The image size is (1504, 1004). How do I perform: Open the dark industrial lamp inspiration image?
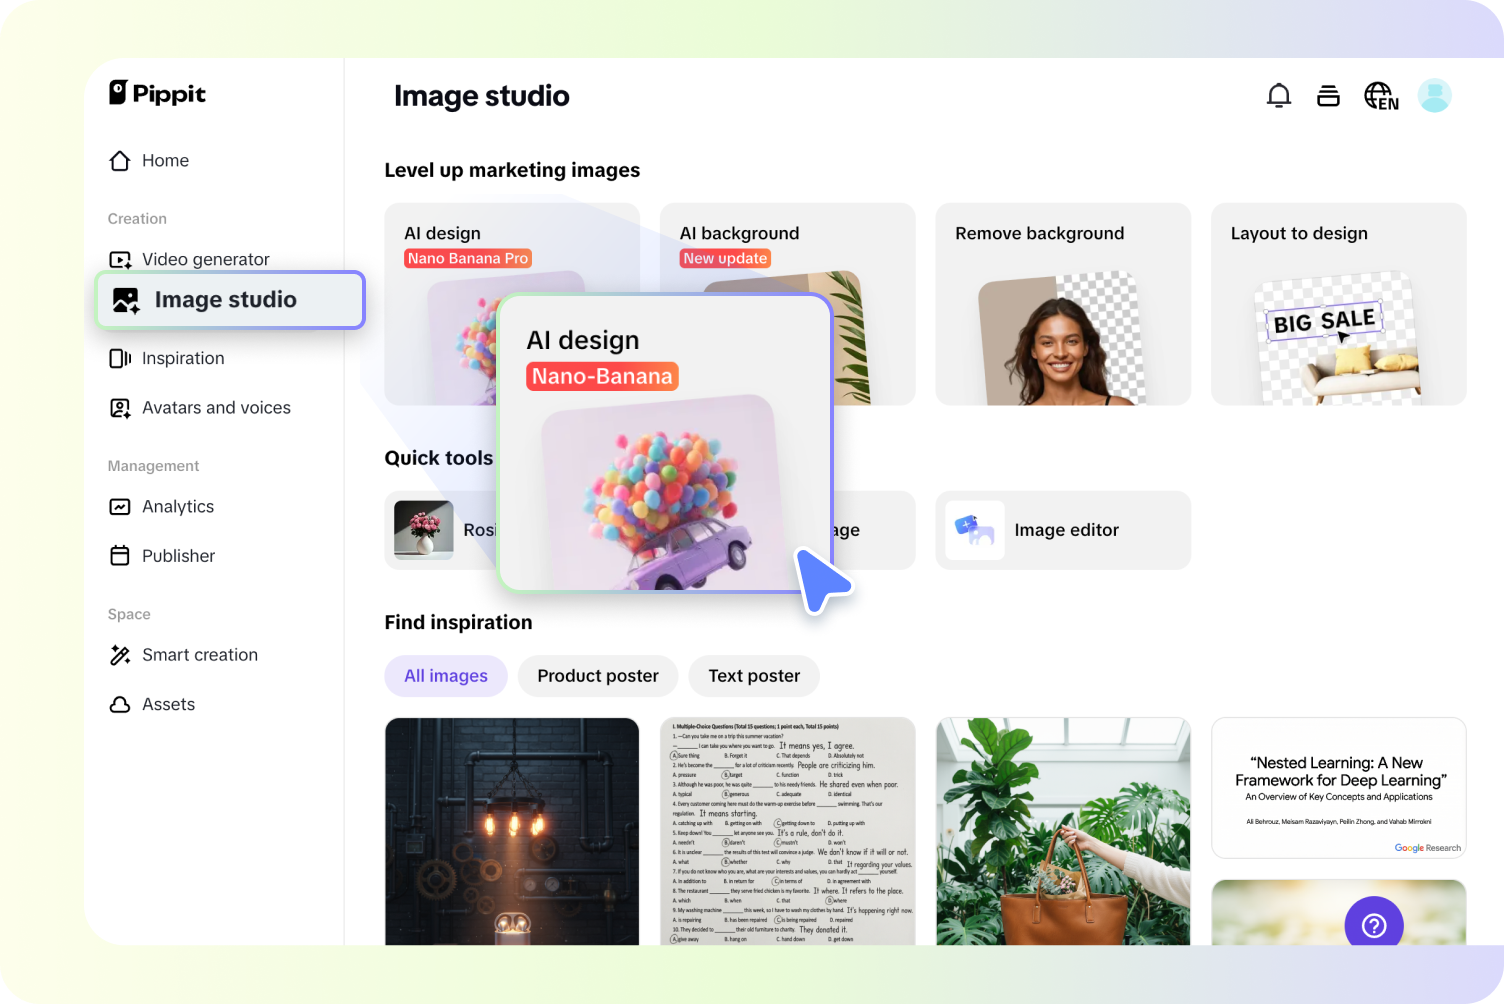(x=512, y=832)
